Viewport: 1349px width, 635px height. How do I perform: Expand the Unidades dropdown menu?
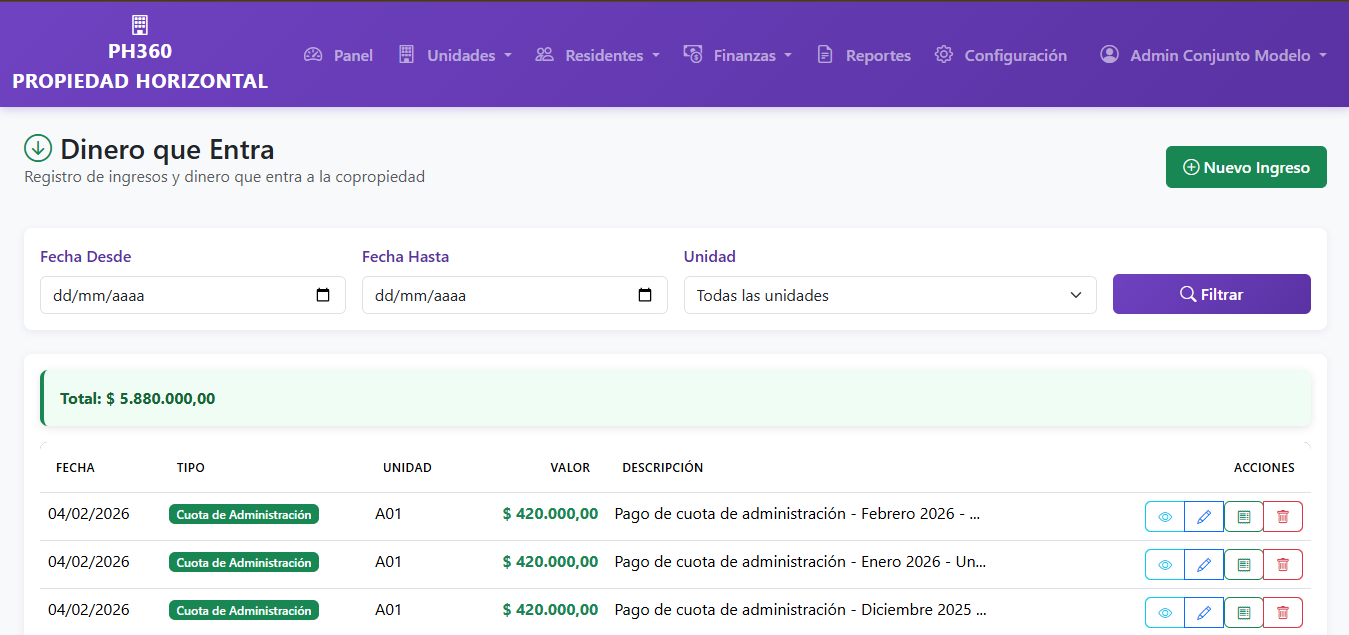pyautogui.click(x=455, y=55)
